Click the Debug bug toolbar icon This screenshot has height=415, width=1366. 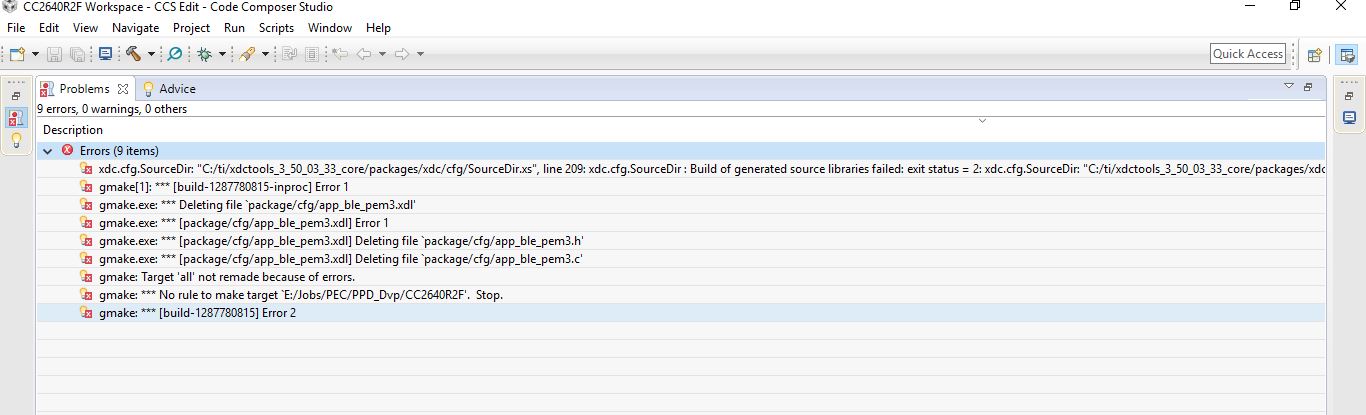click(205, 54)
